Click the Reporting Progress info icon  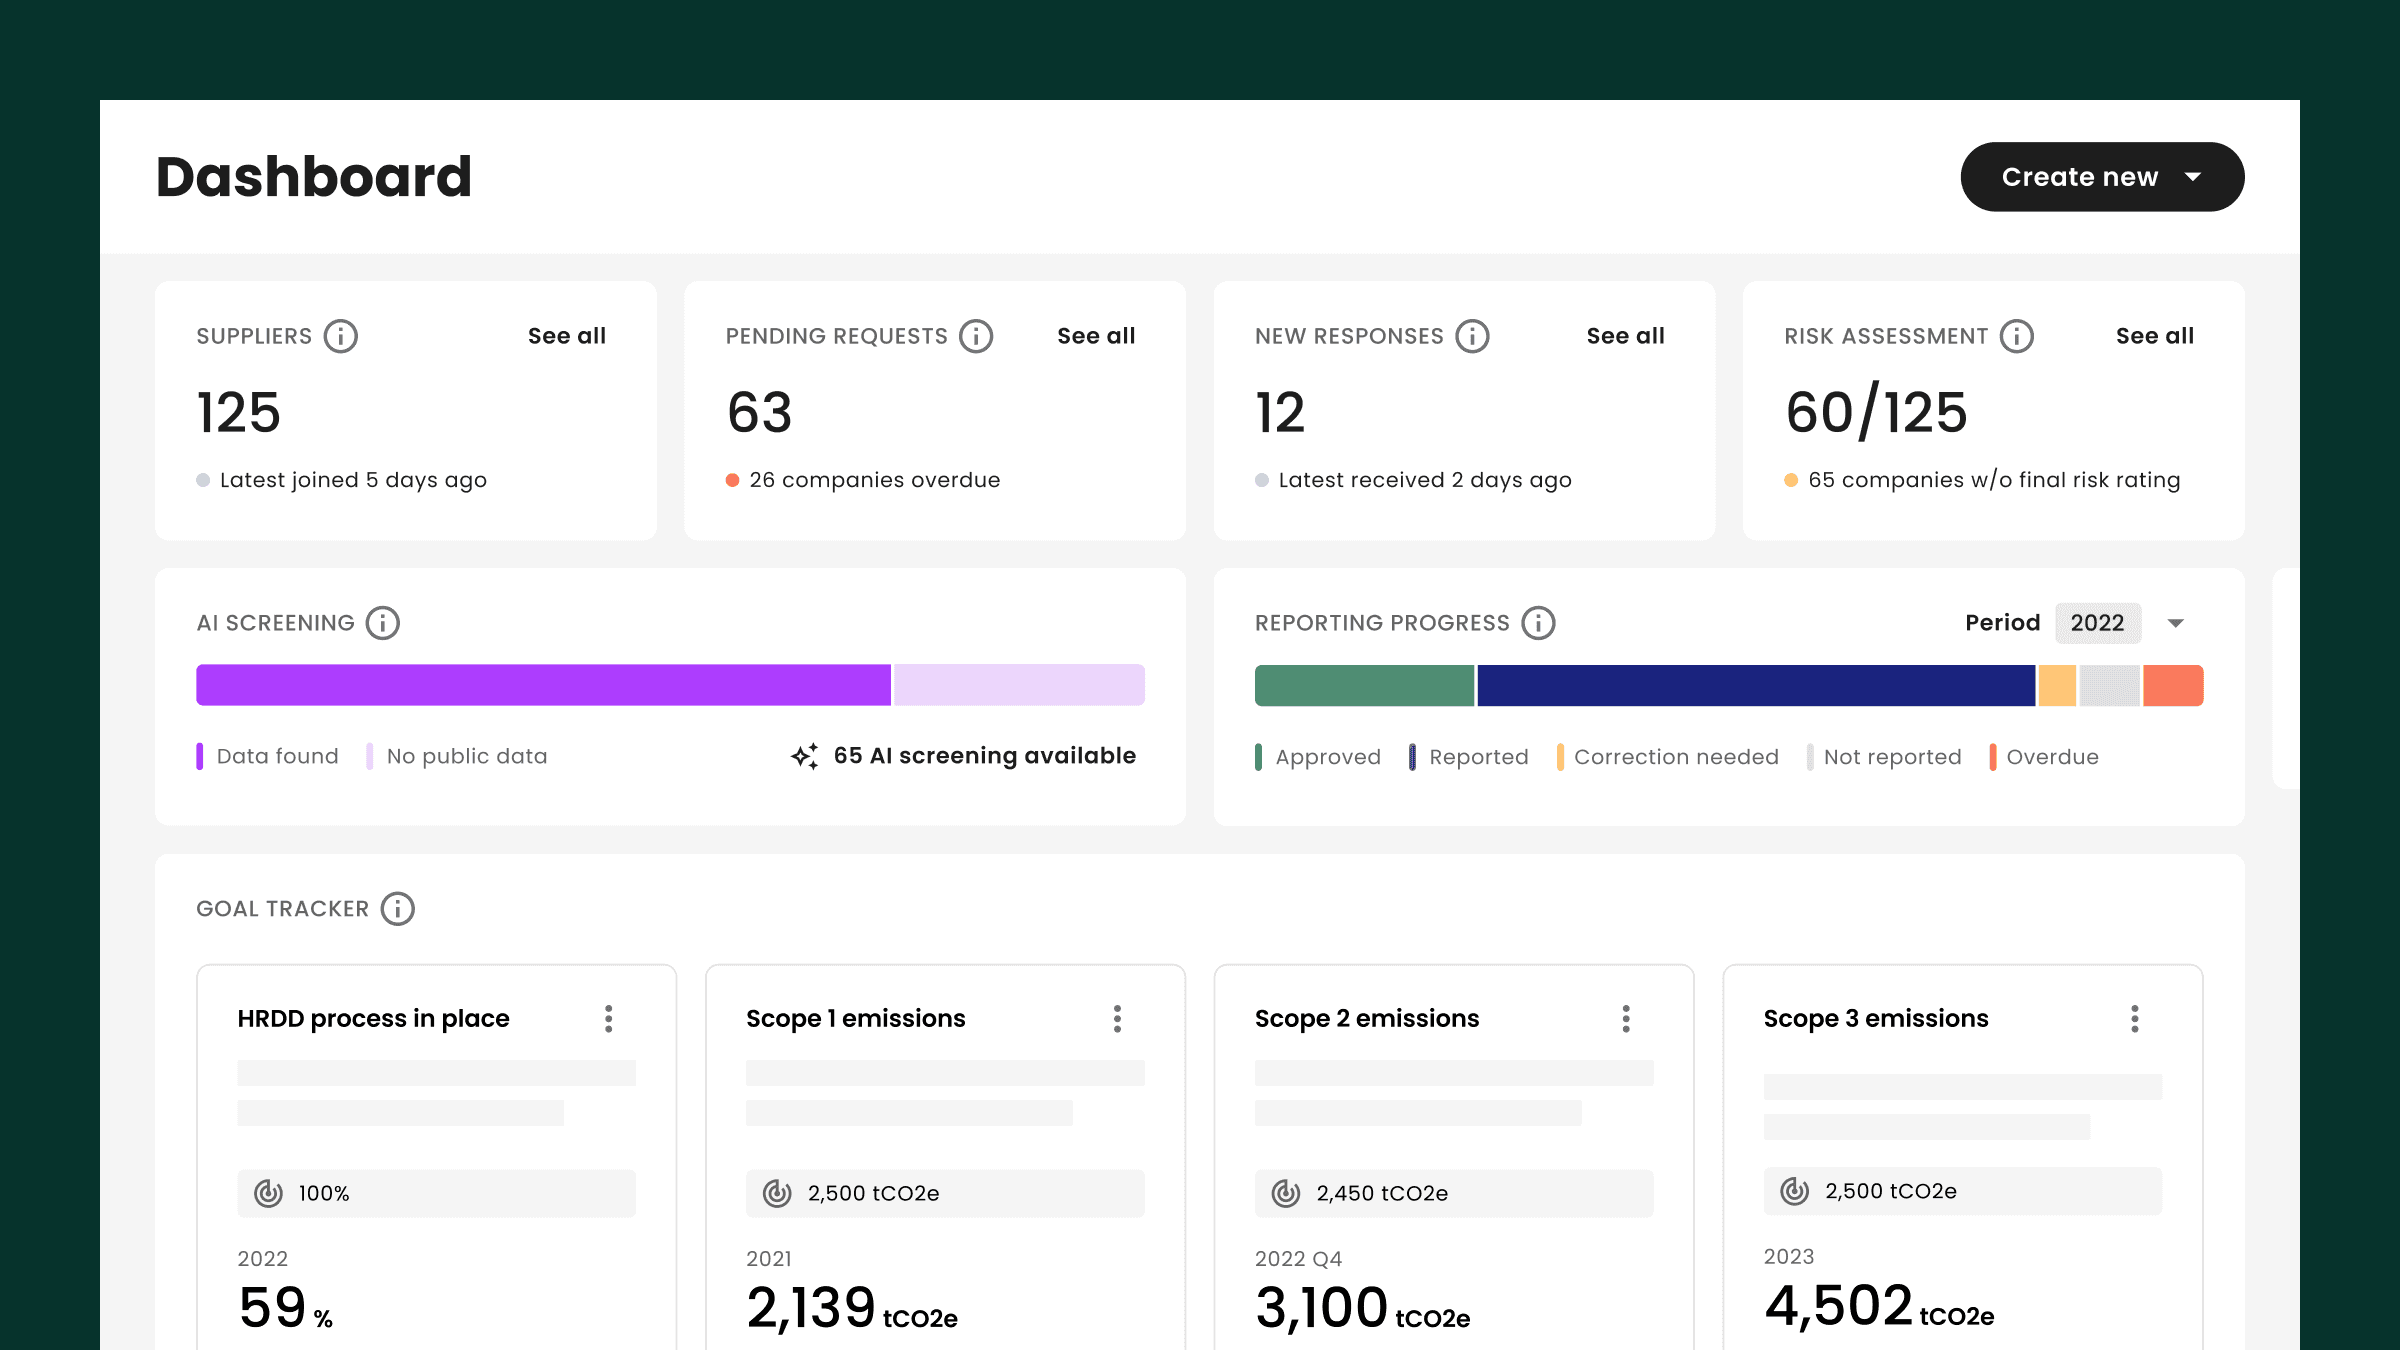point(1538,623)
